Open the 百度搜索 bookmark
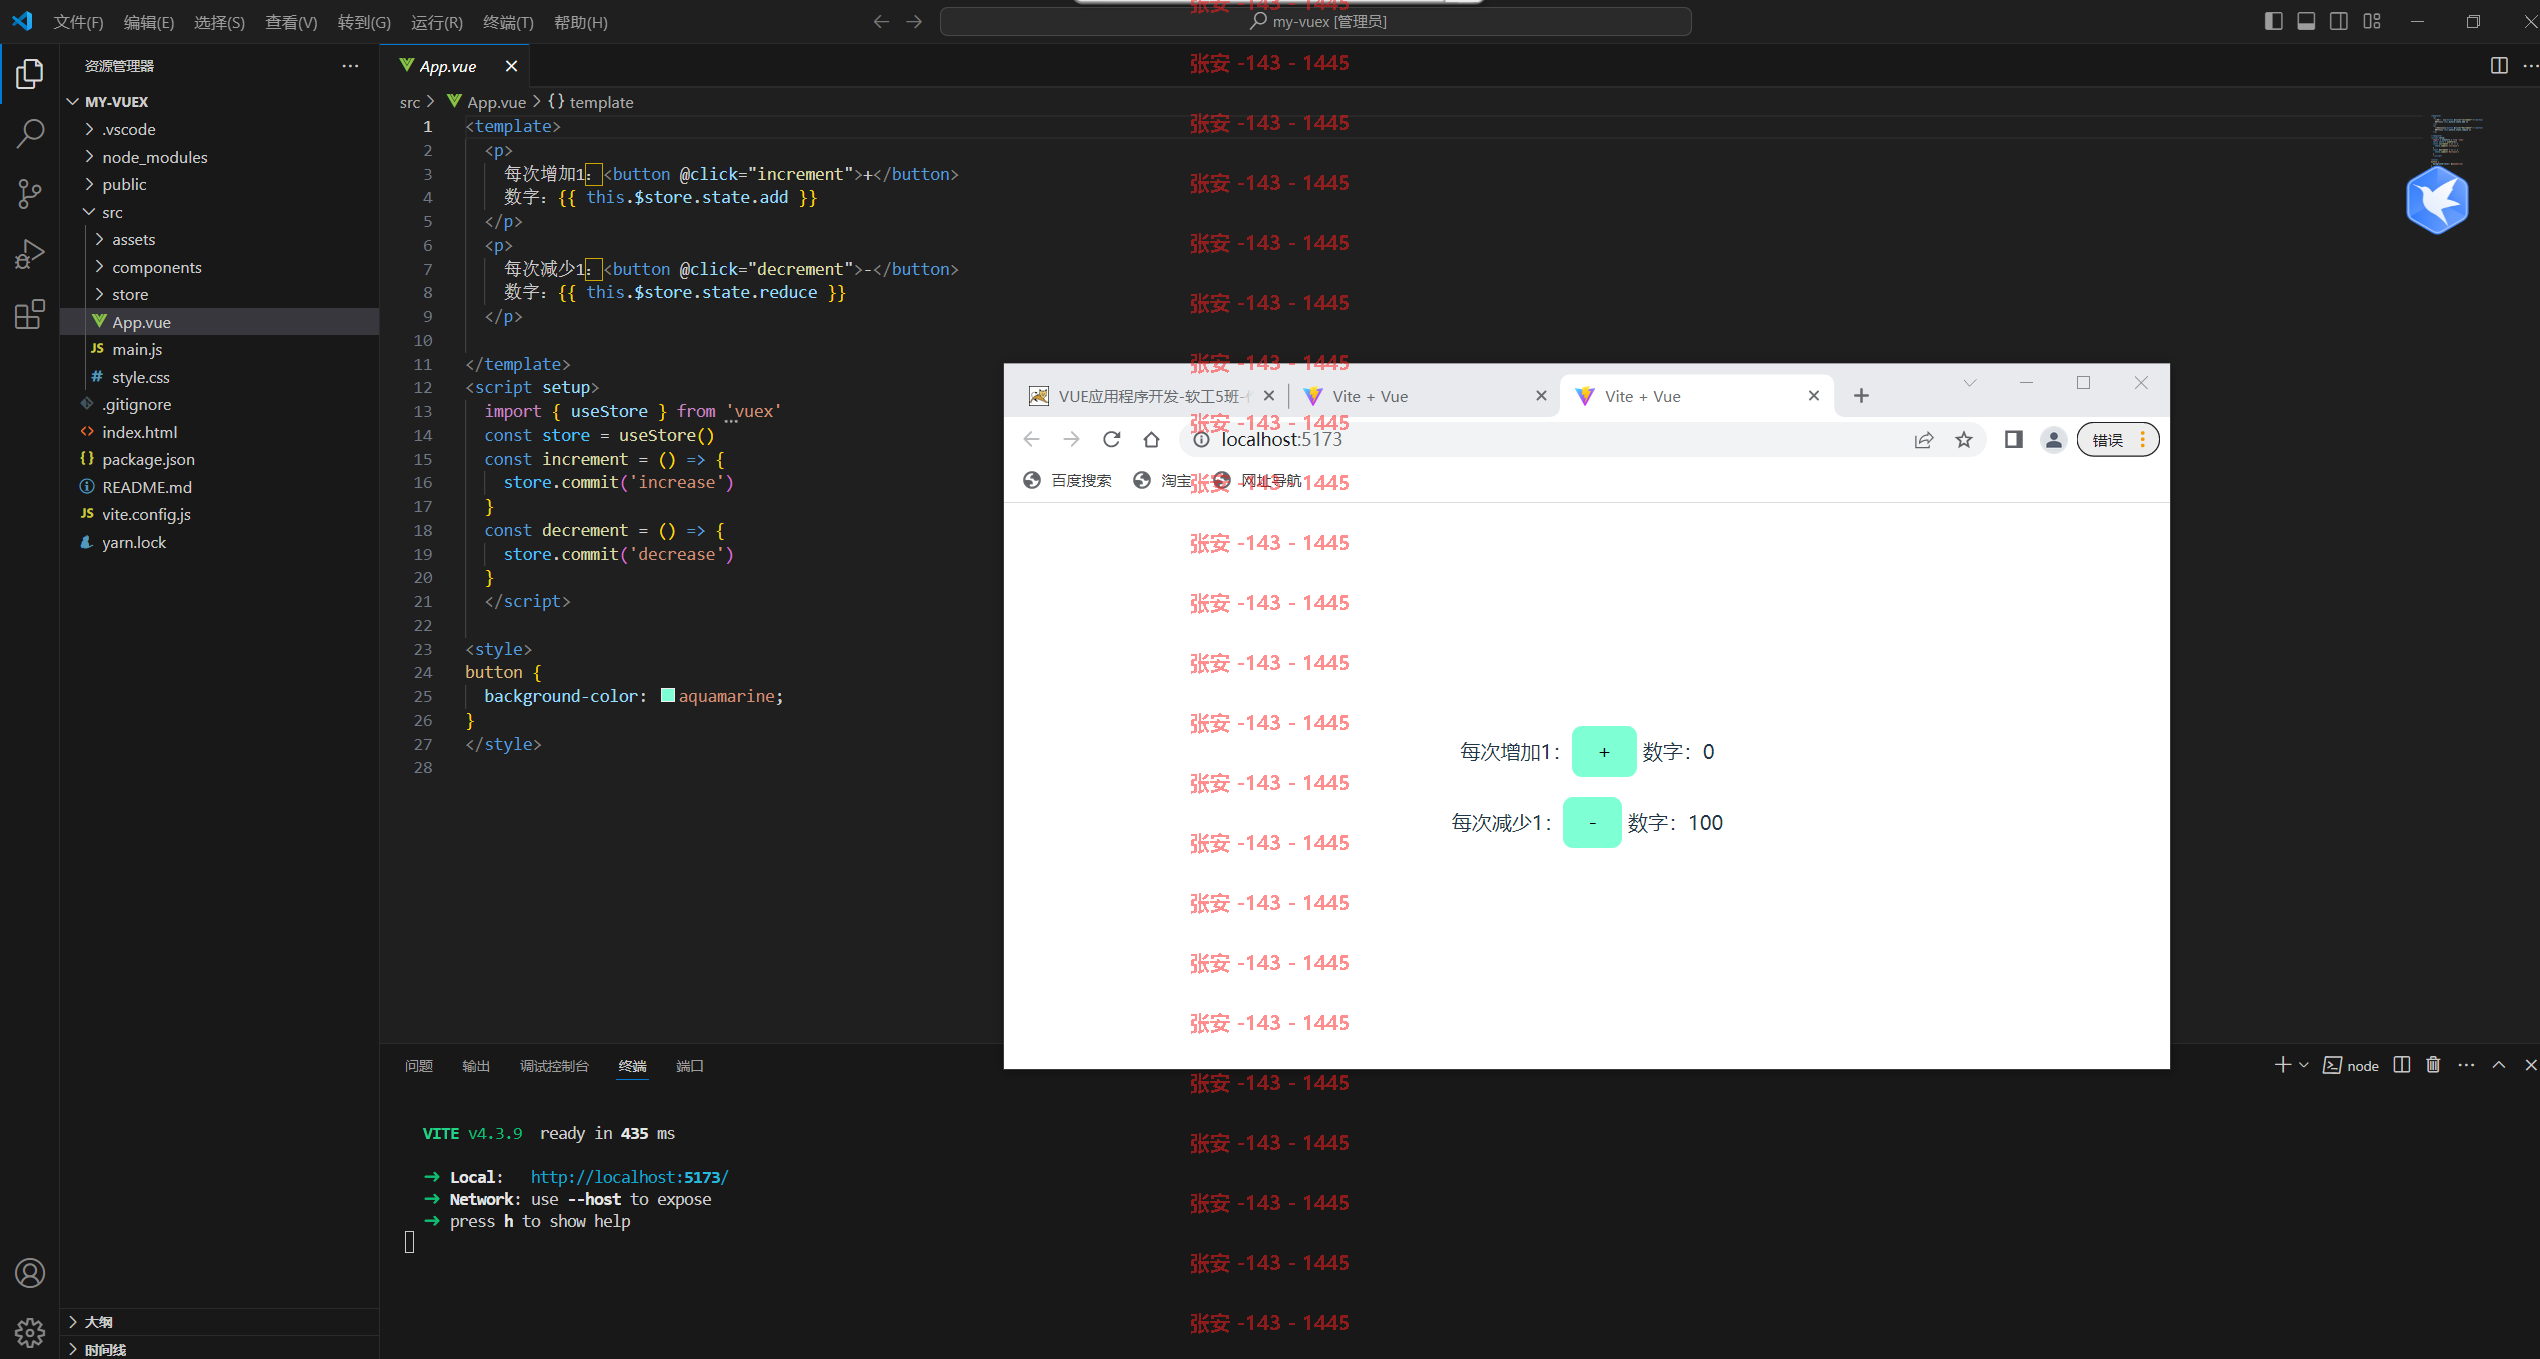Image resolution: width=2540 pixels, height=1359 pixels. (x=1068, y=481)
